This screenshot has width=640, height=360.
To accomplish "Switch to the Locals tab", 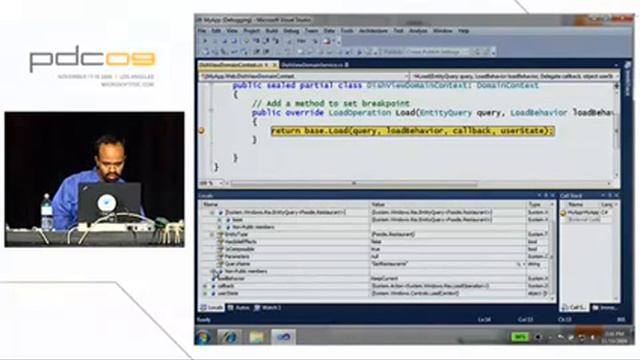I will click(x=211, y=308).
